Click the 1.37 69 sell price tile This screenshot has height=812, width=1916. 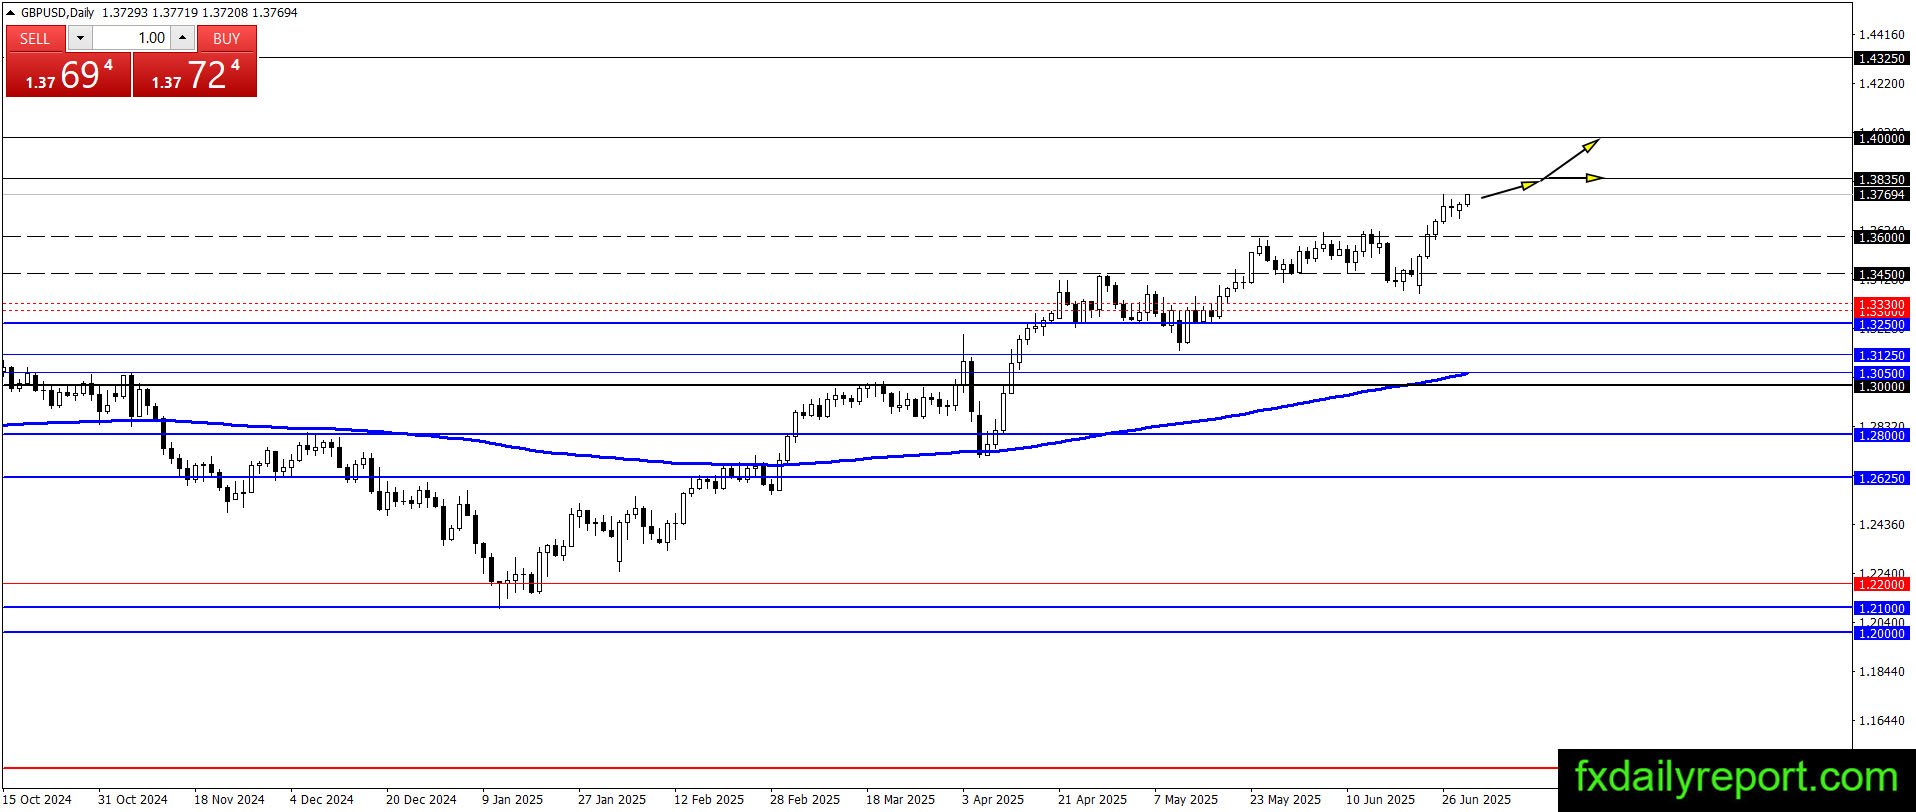(69, 75)
